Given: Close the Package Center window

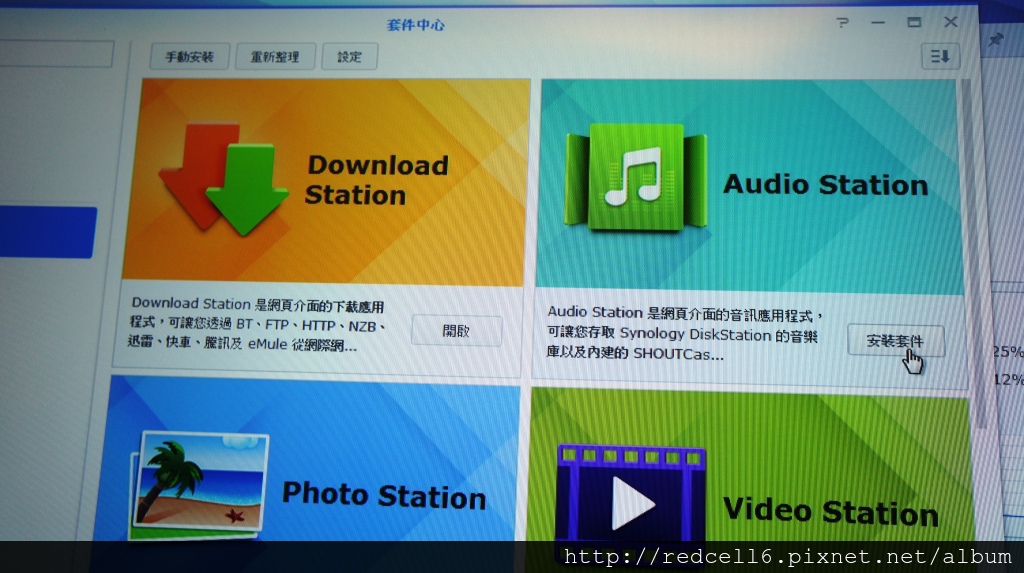Looking at the screenshot, I should pos(951,22).
